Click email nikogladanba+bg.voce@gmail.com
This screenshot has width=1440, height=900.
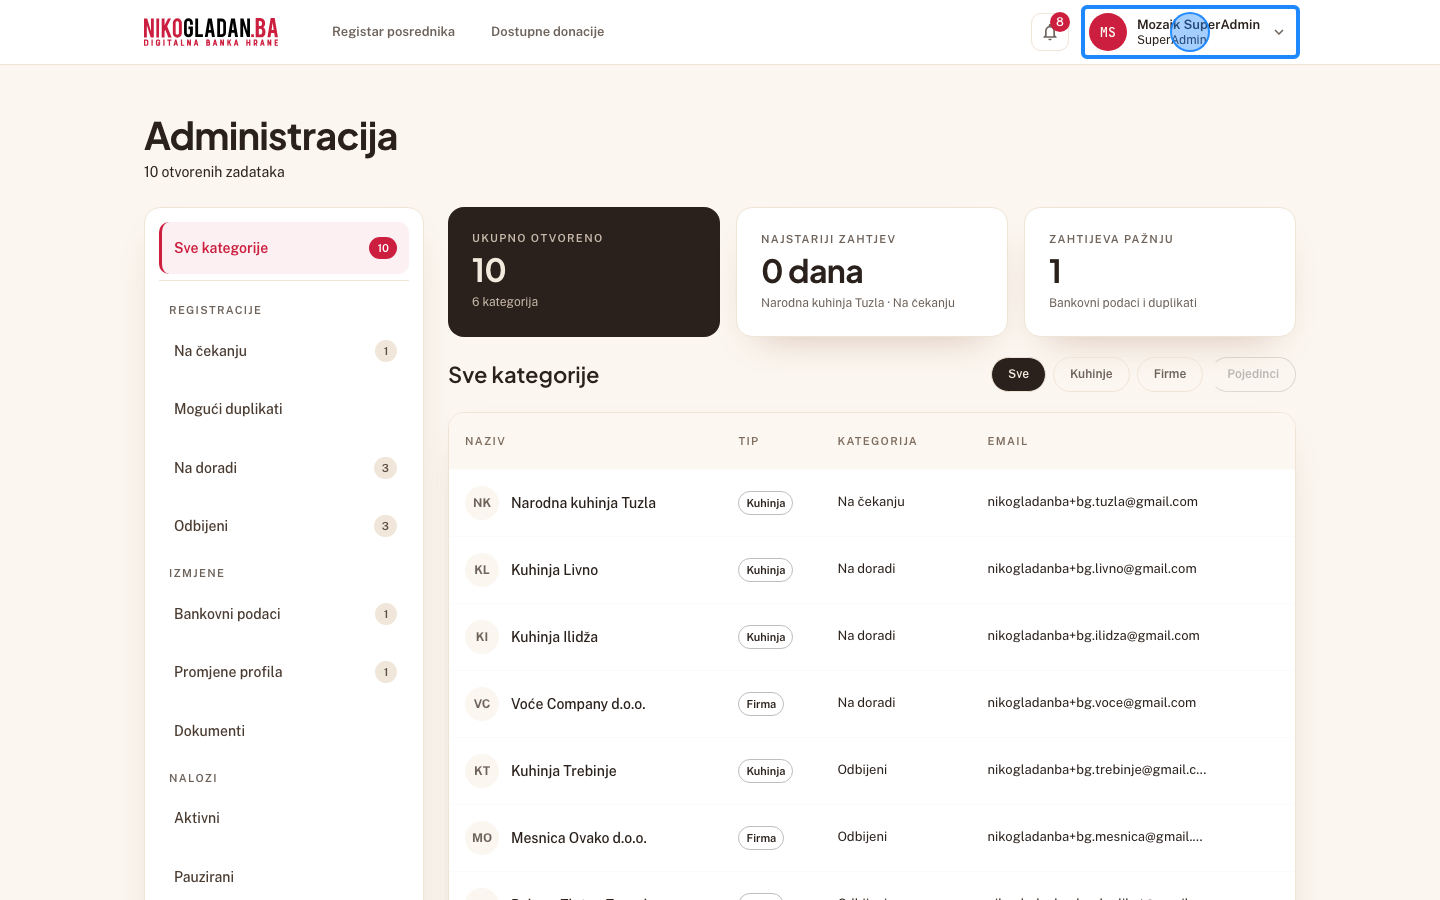coord(1092,703)
